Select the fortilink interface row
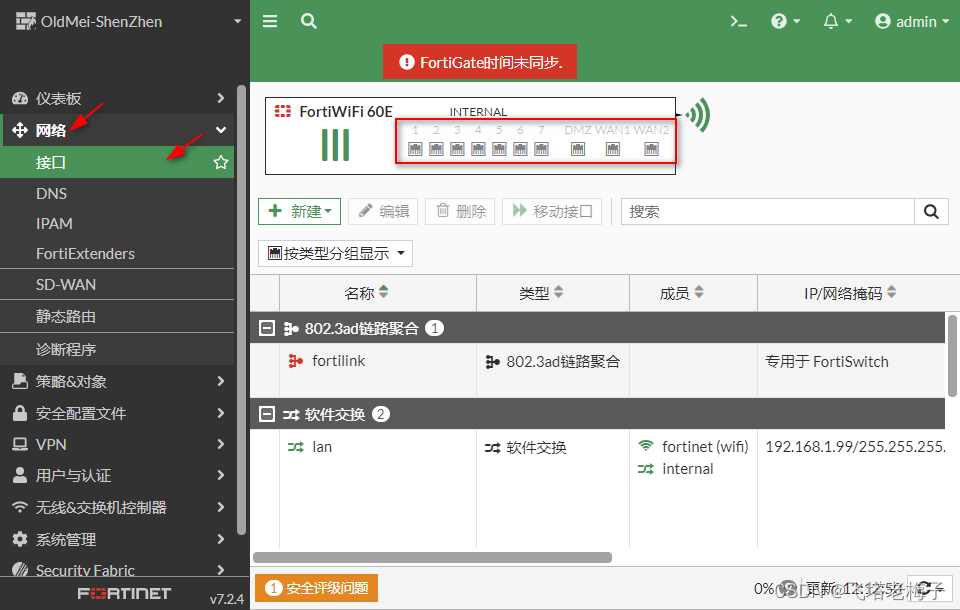 point(598,370)
